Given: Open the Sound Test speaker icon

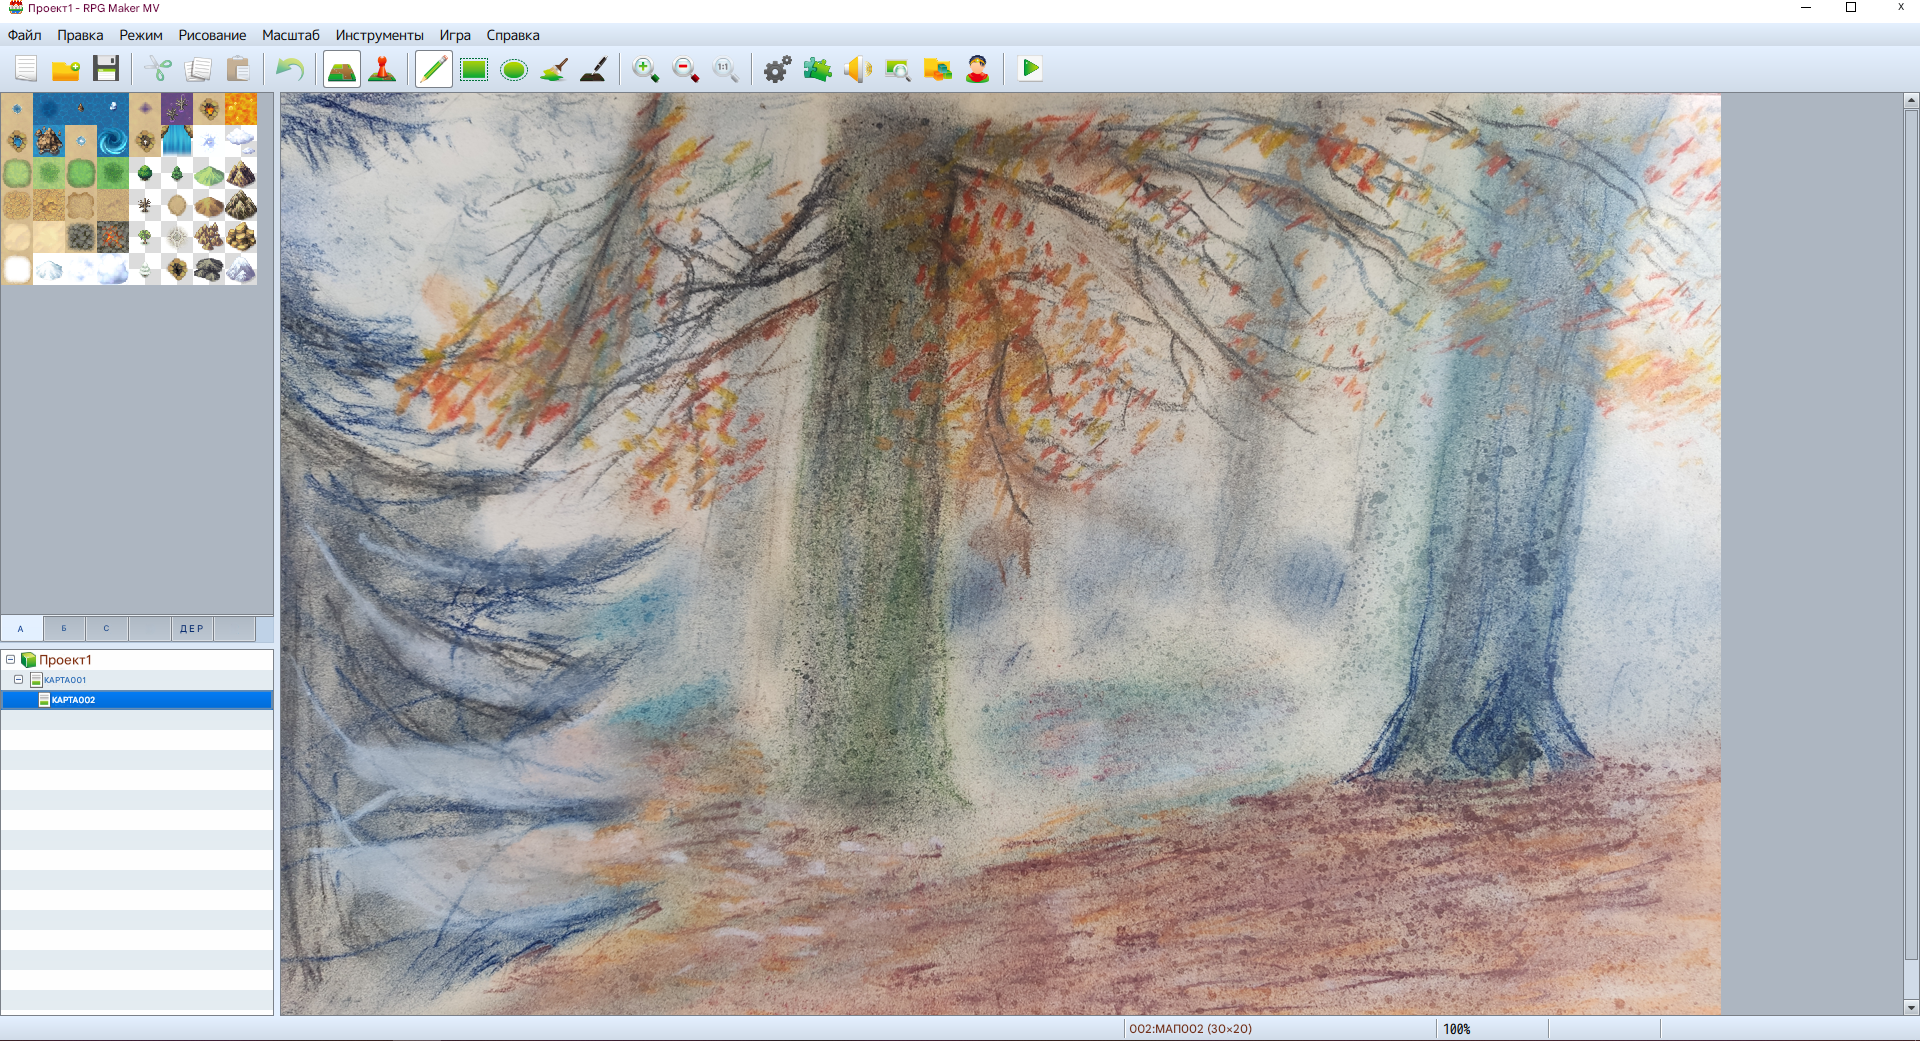Looking at the screenshot, I should pos(858,69).
